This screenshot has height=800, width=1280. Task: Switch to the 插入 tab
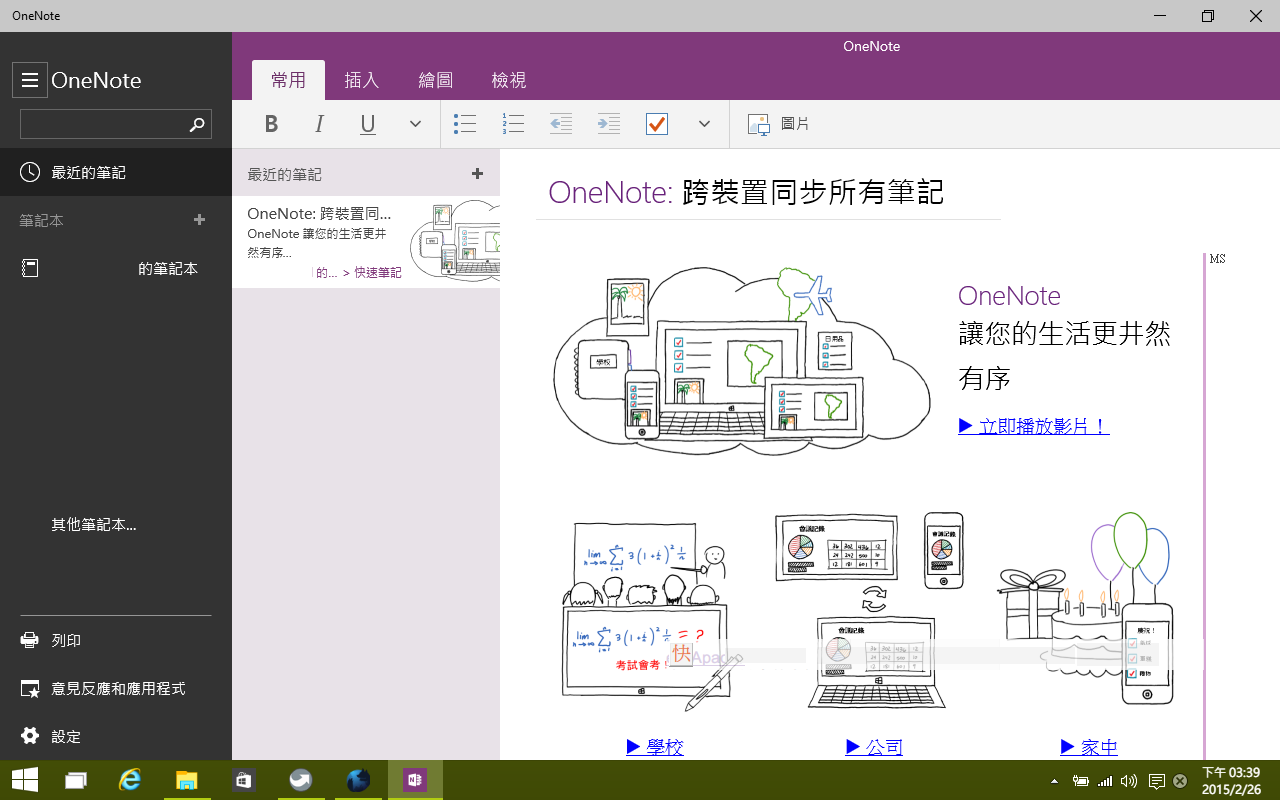point(362,80)
